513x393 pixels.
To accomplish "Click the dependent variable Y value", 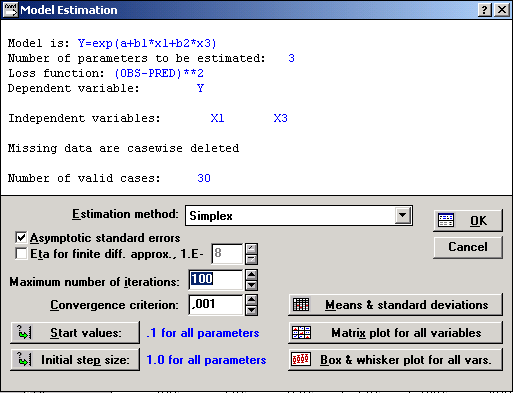I will [200, 88].
